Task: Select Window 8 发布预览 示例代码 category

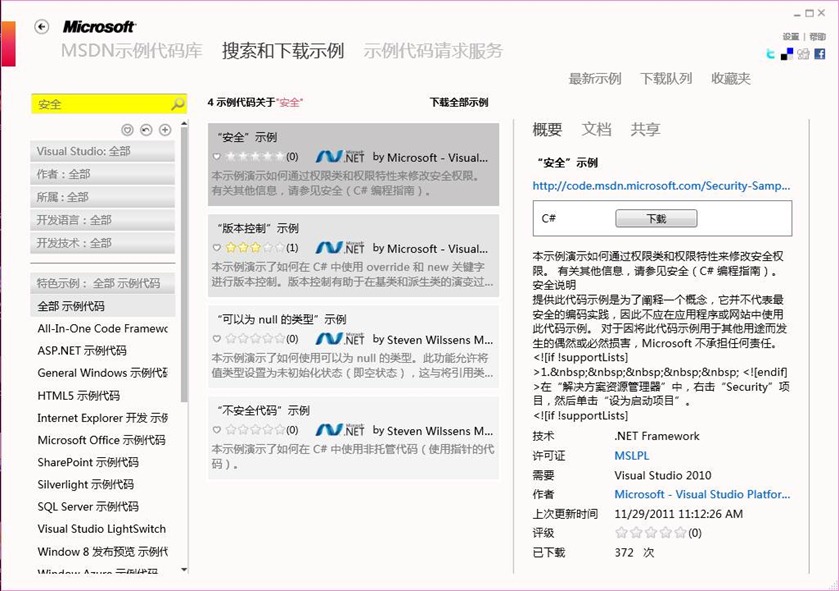Action: point(103,551)
